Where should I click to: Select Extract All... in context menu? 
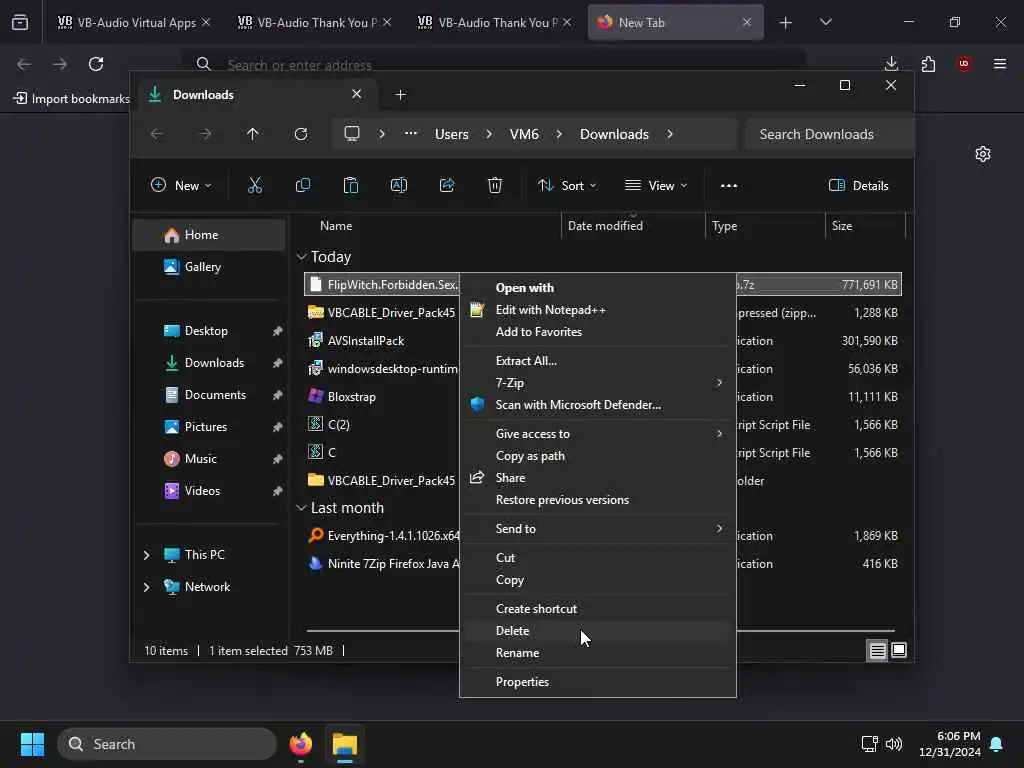point(598,360)
